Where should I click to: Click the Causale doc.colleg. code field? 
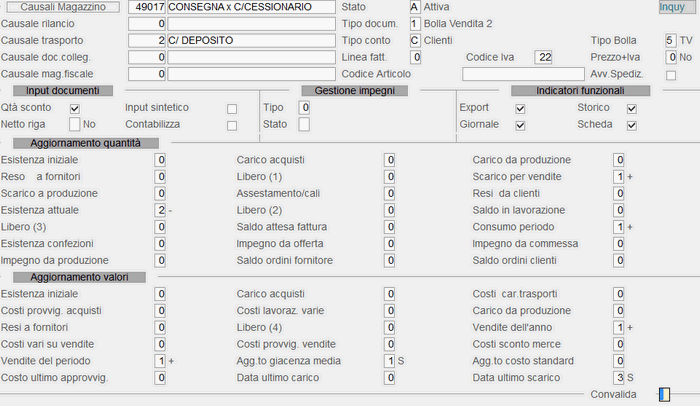point(147,57)
